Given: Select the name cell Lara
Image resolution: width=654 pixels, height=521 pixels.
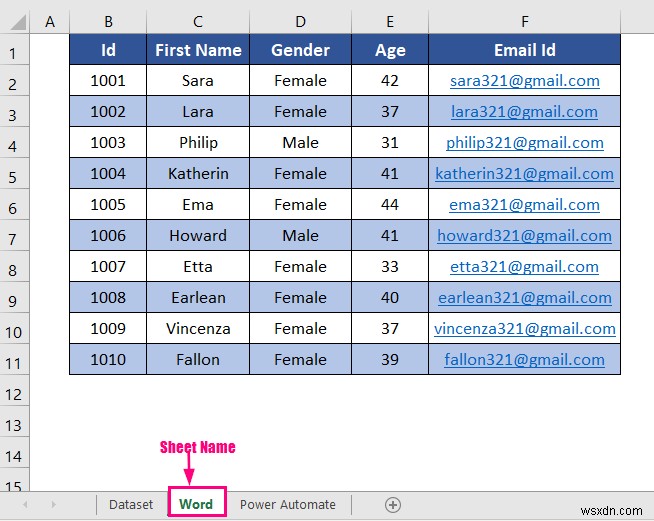Looking at the screenshot, I should [198, 111].
